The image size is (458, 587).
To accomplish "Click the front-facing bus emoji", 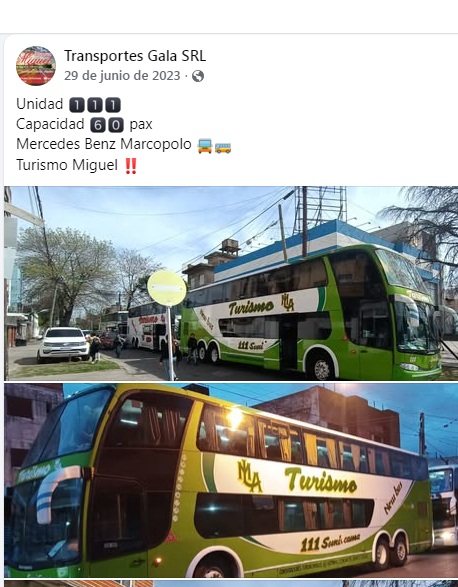I will point(205,146).
